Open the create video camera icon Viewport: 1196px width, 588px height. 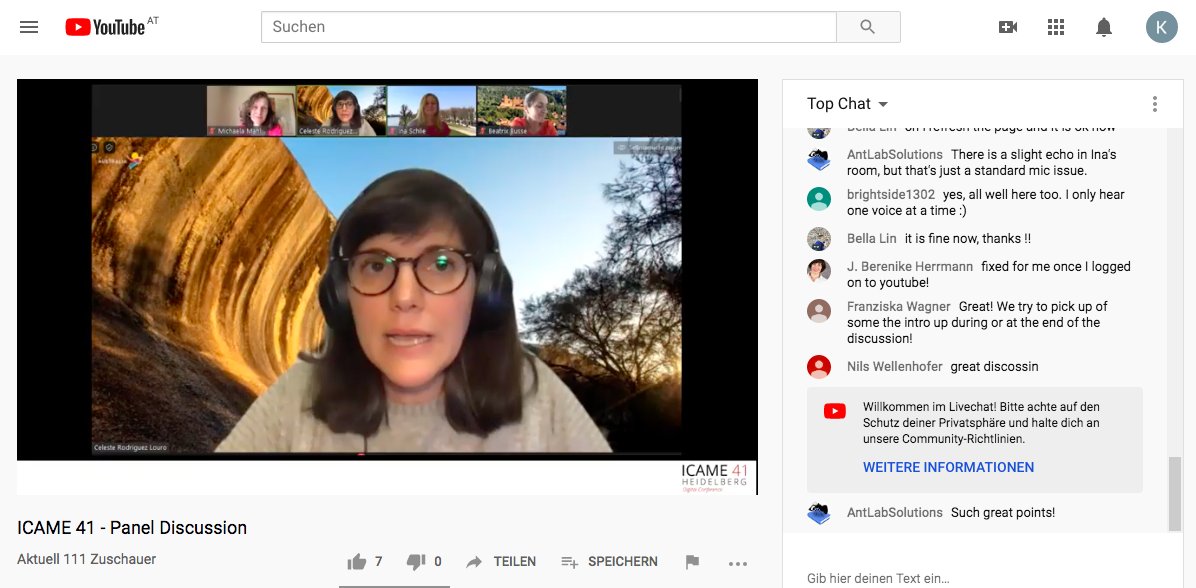[x=1008, y=27]
